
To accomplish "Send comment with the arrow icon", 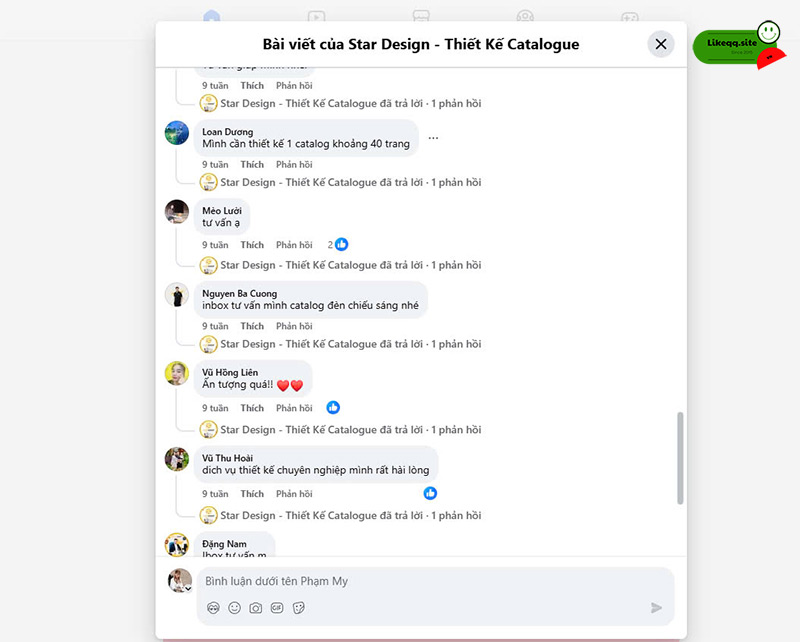I will click(x=656, y=608).
